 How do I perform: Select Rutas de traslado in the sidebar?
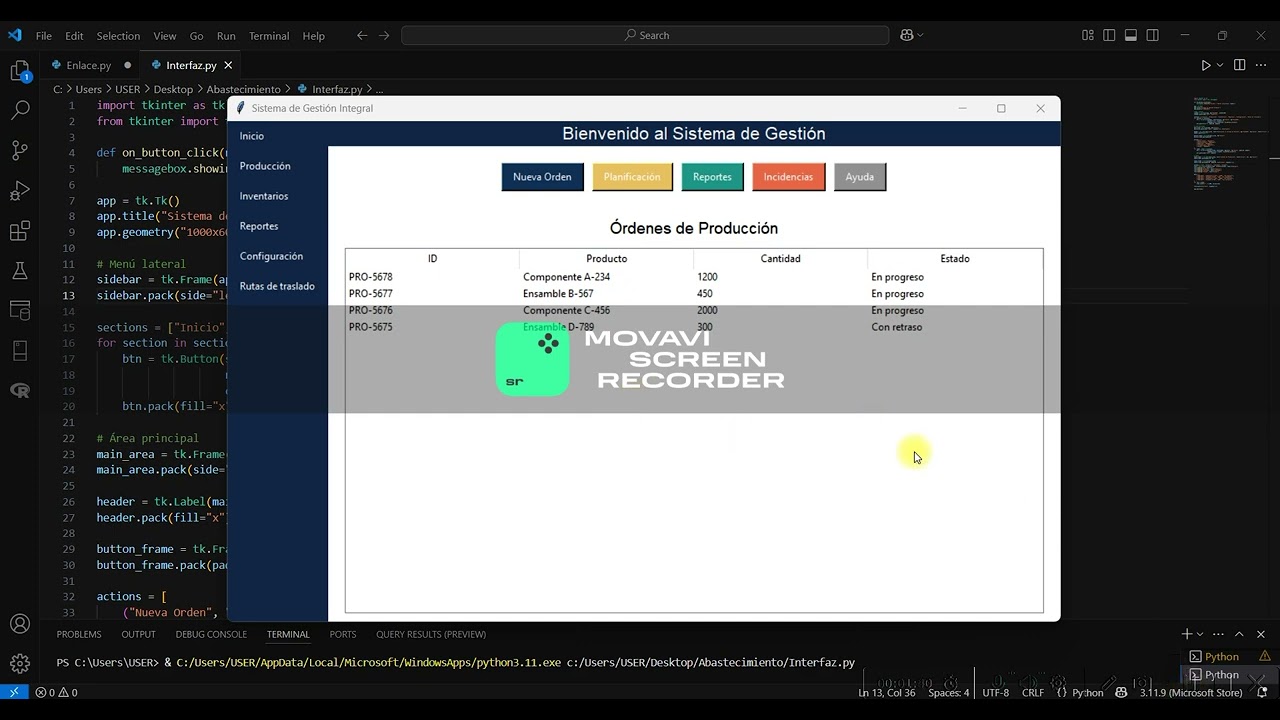click(278, 286)
